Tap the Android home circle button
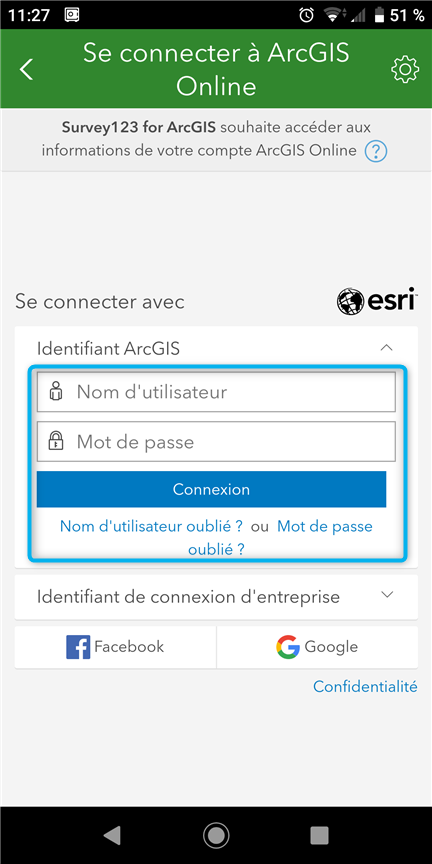 tap(216, 836)
